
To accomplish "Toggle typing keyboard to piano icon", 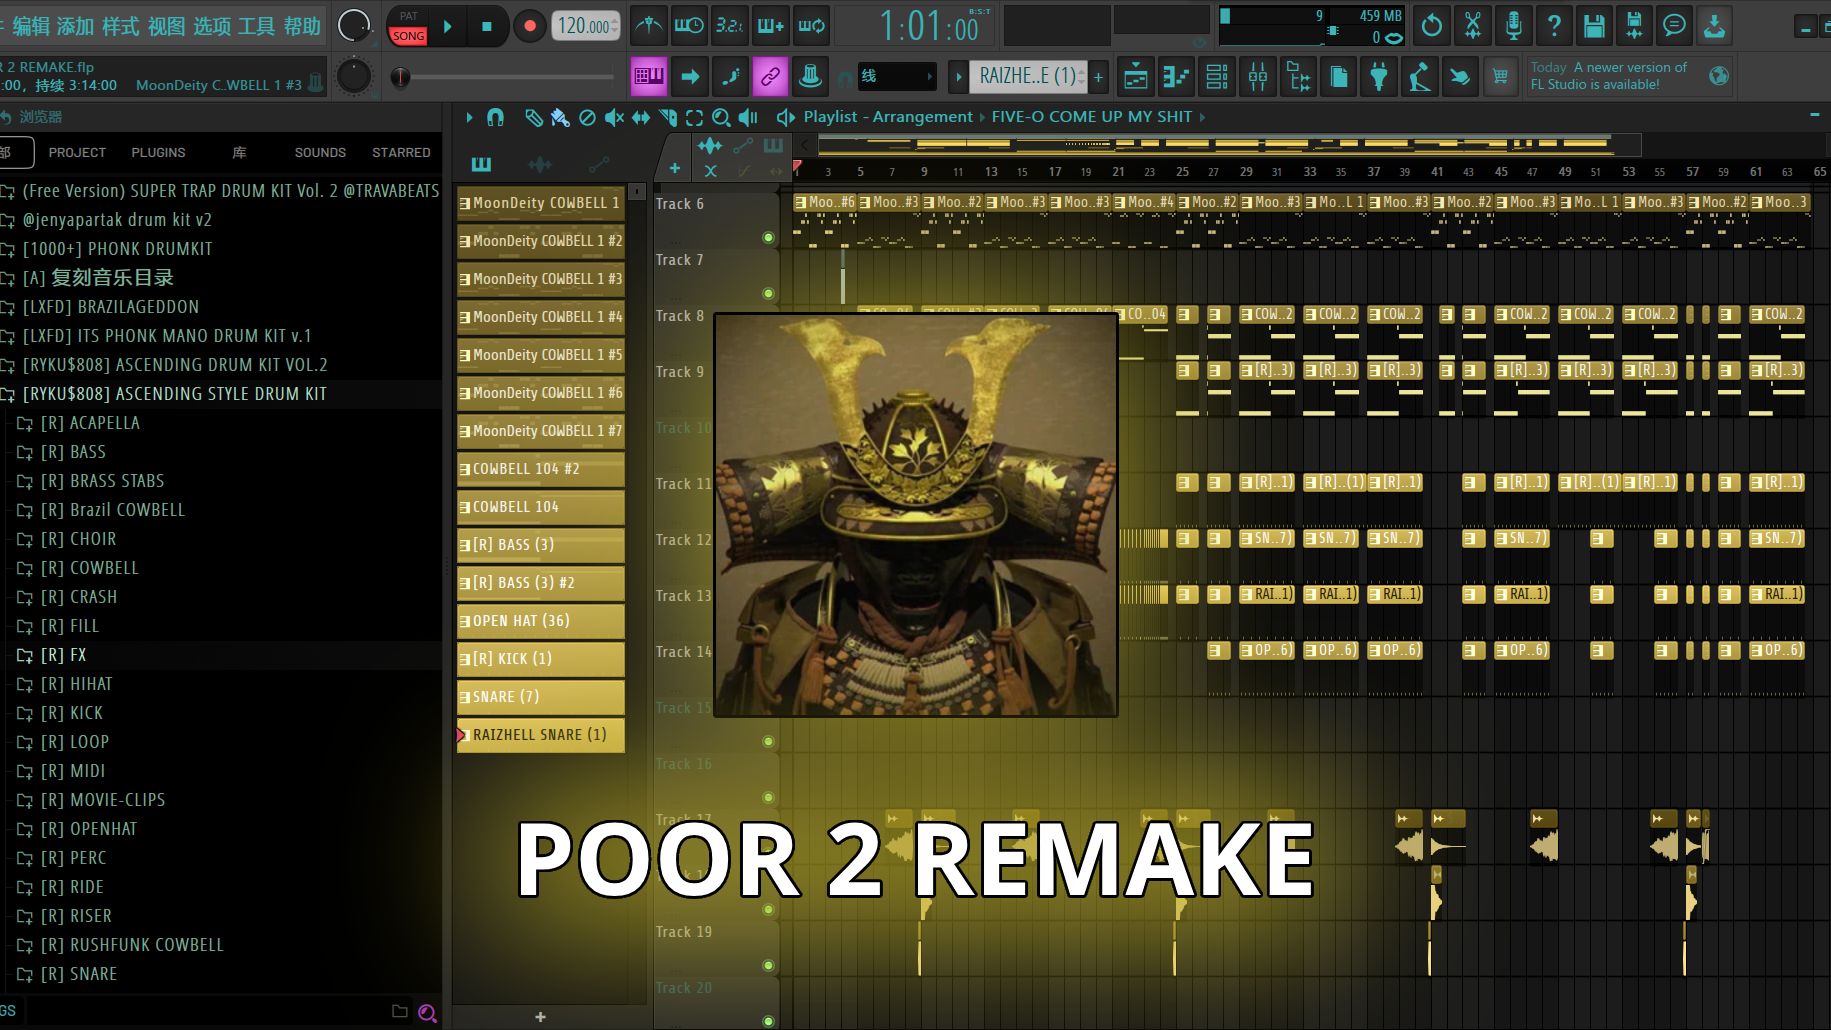I will coord(649,76).
